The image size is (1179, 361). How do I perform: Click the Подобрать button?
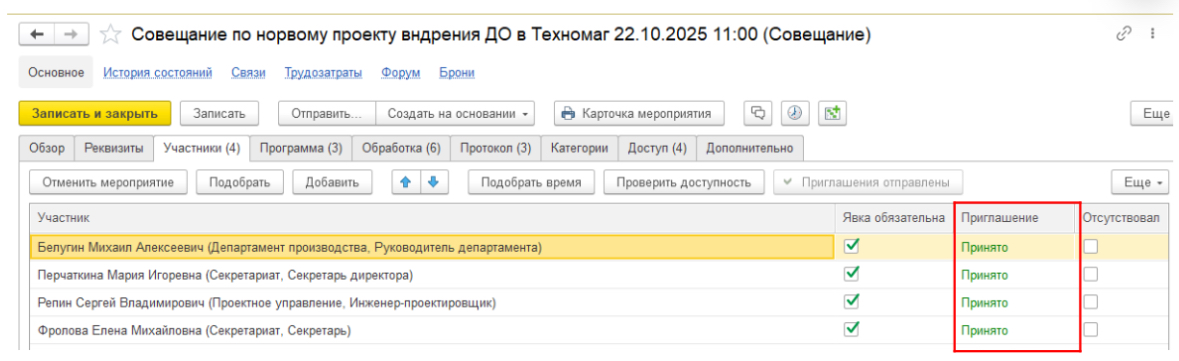240,182
